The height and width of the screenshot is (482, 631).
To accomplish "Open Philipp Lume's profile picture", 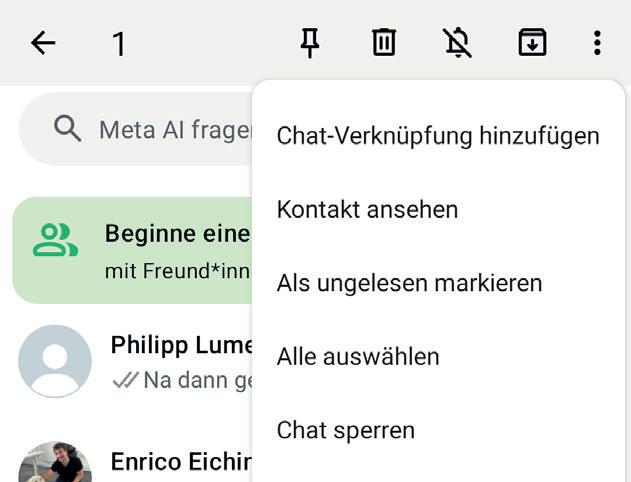I will pyautogui.click(x=55, y=361).
